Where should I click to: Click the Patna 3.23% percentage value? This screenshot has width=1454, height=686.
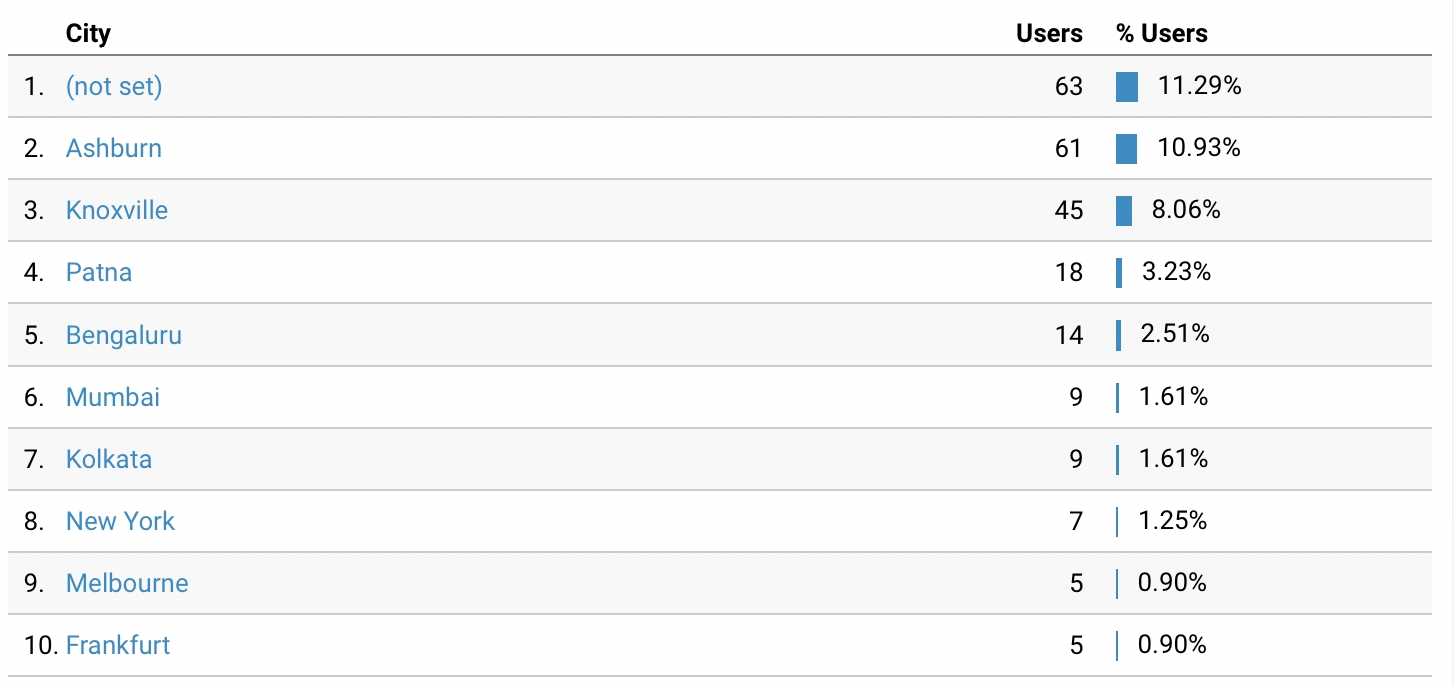(x=1176, y=272)
